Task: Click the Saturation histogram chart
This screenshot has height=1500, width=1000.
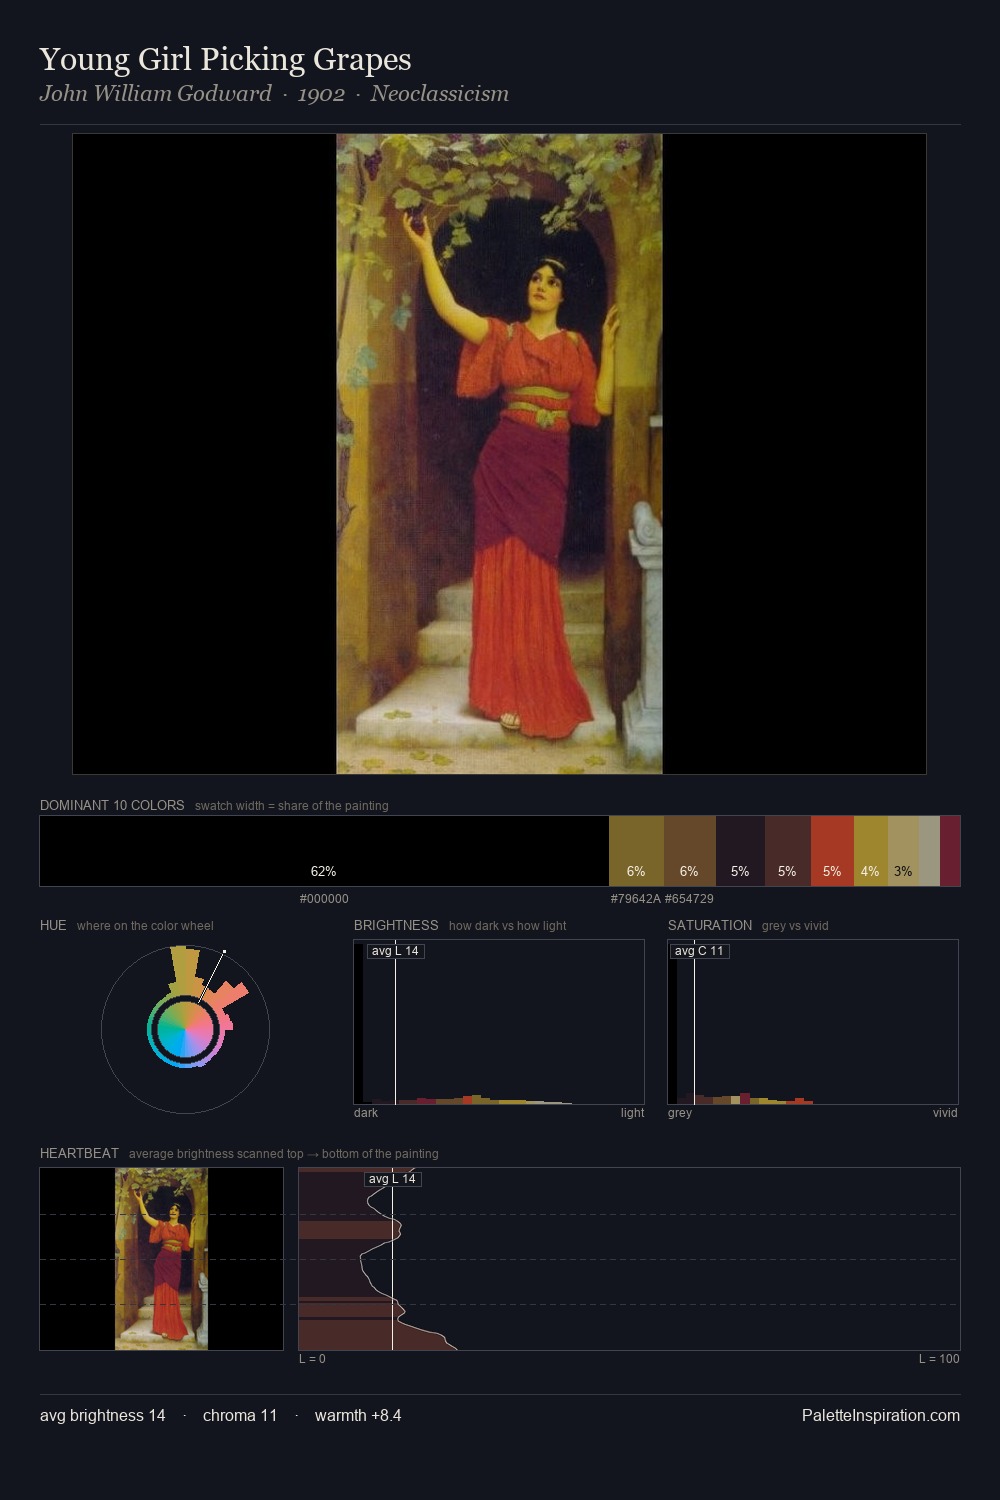Action: (x=813, y=1022)
